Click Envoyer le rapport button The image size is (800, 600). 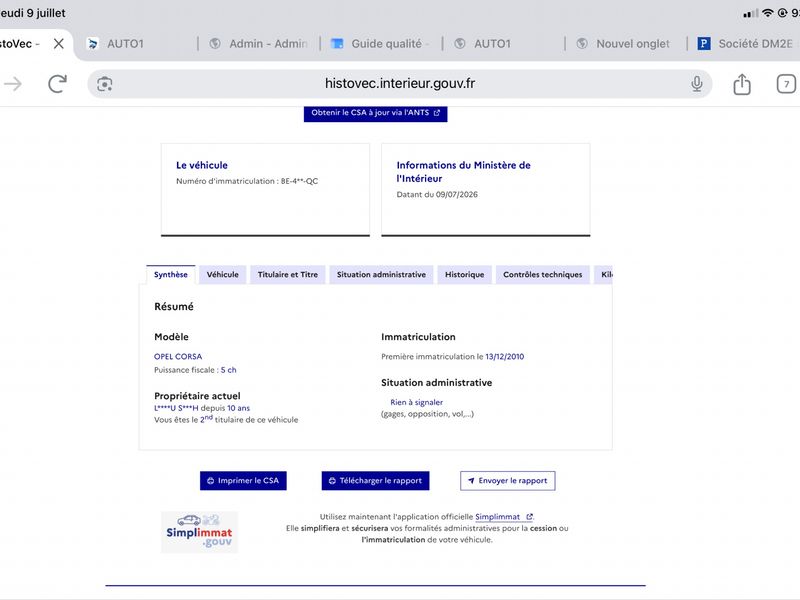(x=508, y=481)
